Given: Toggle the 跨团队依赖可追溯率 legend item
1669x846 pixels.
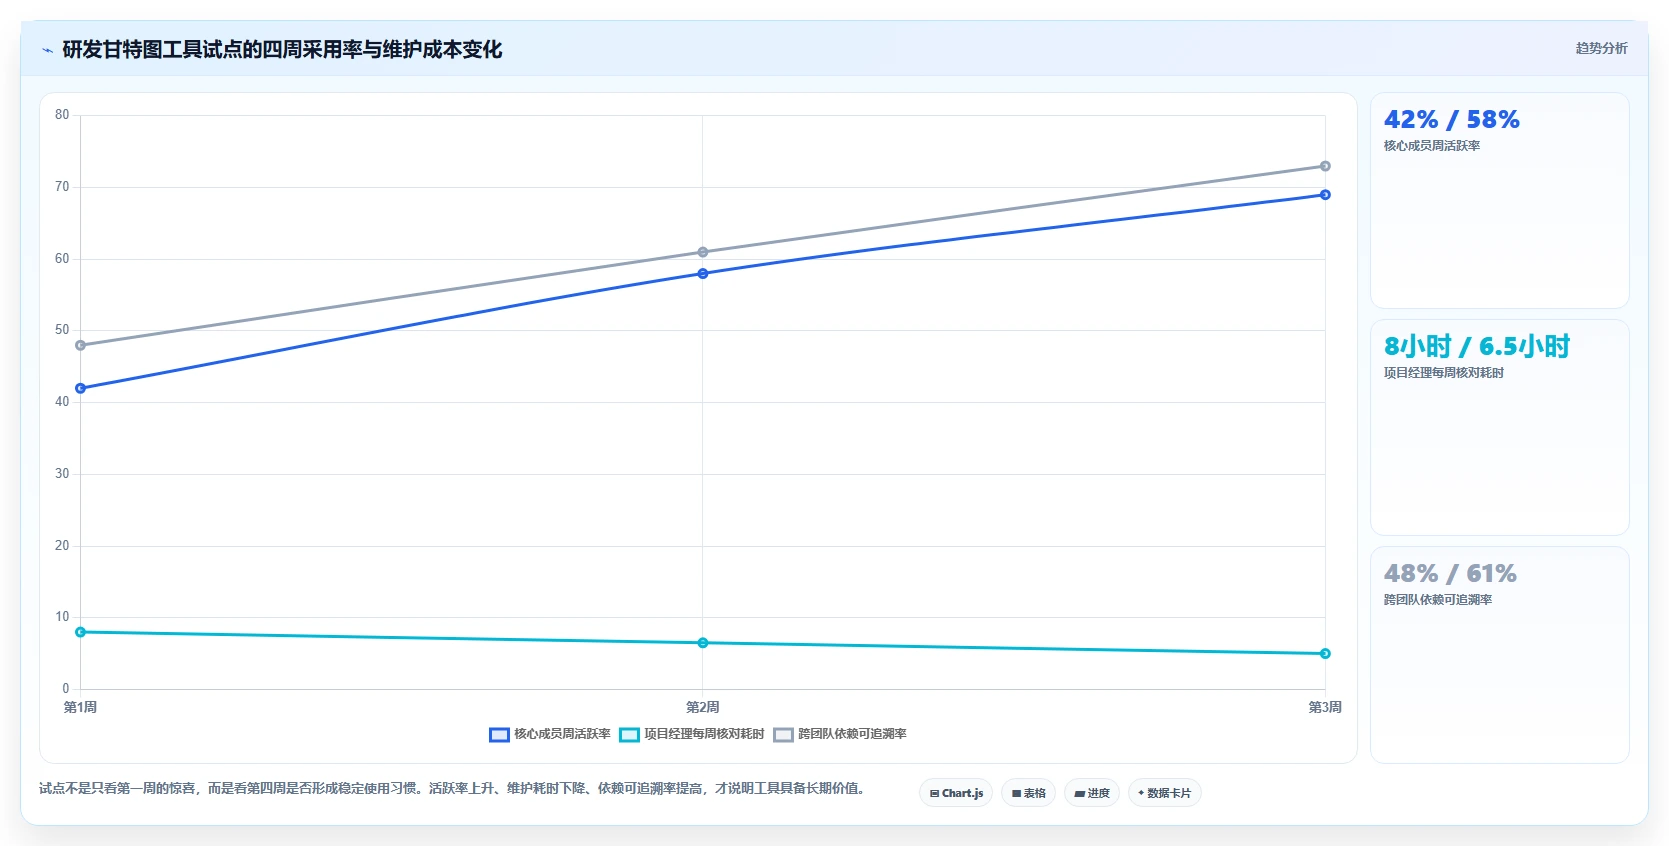Looking at the screenshot, I should pos(840,734).
